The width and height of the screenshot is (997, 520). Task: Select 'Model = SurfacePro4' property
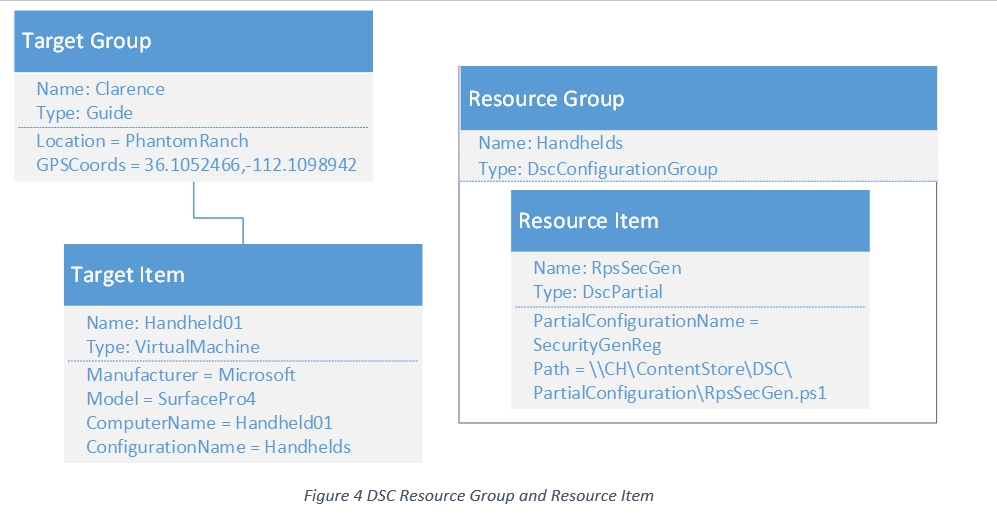point(173,399)
